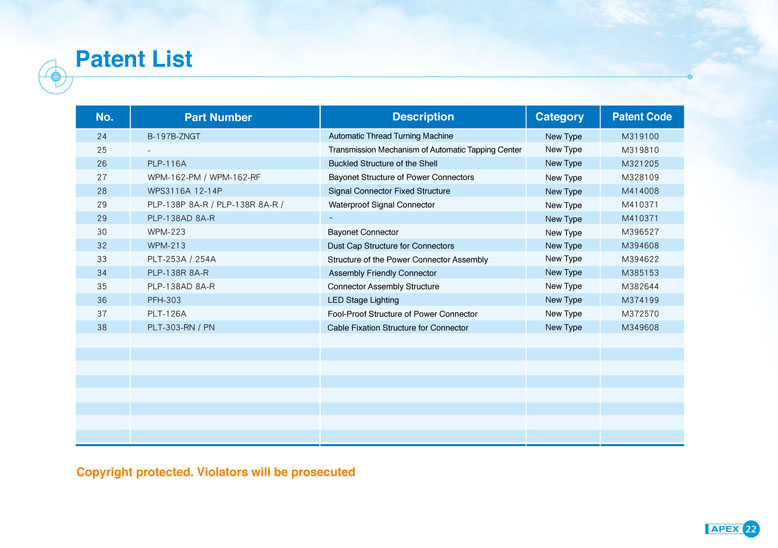Click part number WPM-223
The width and height of the screenshot is (778, 548).
166,232
